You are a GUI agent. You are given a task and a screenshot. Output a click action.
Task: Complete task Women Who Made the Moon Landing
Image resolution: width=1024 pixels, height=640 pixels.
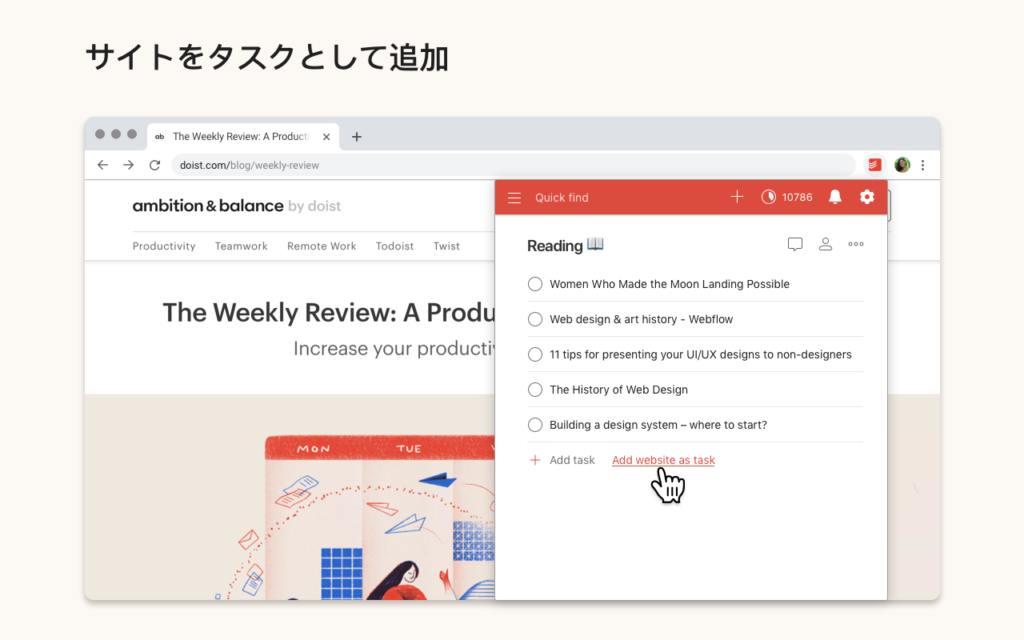pos(535,284)
